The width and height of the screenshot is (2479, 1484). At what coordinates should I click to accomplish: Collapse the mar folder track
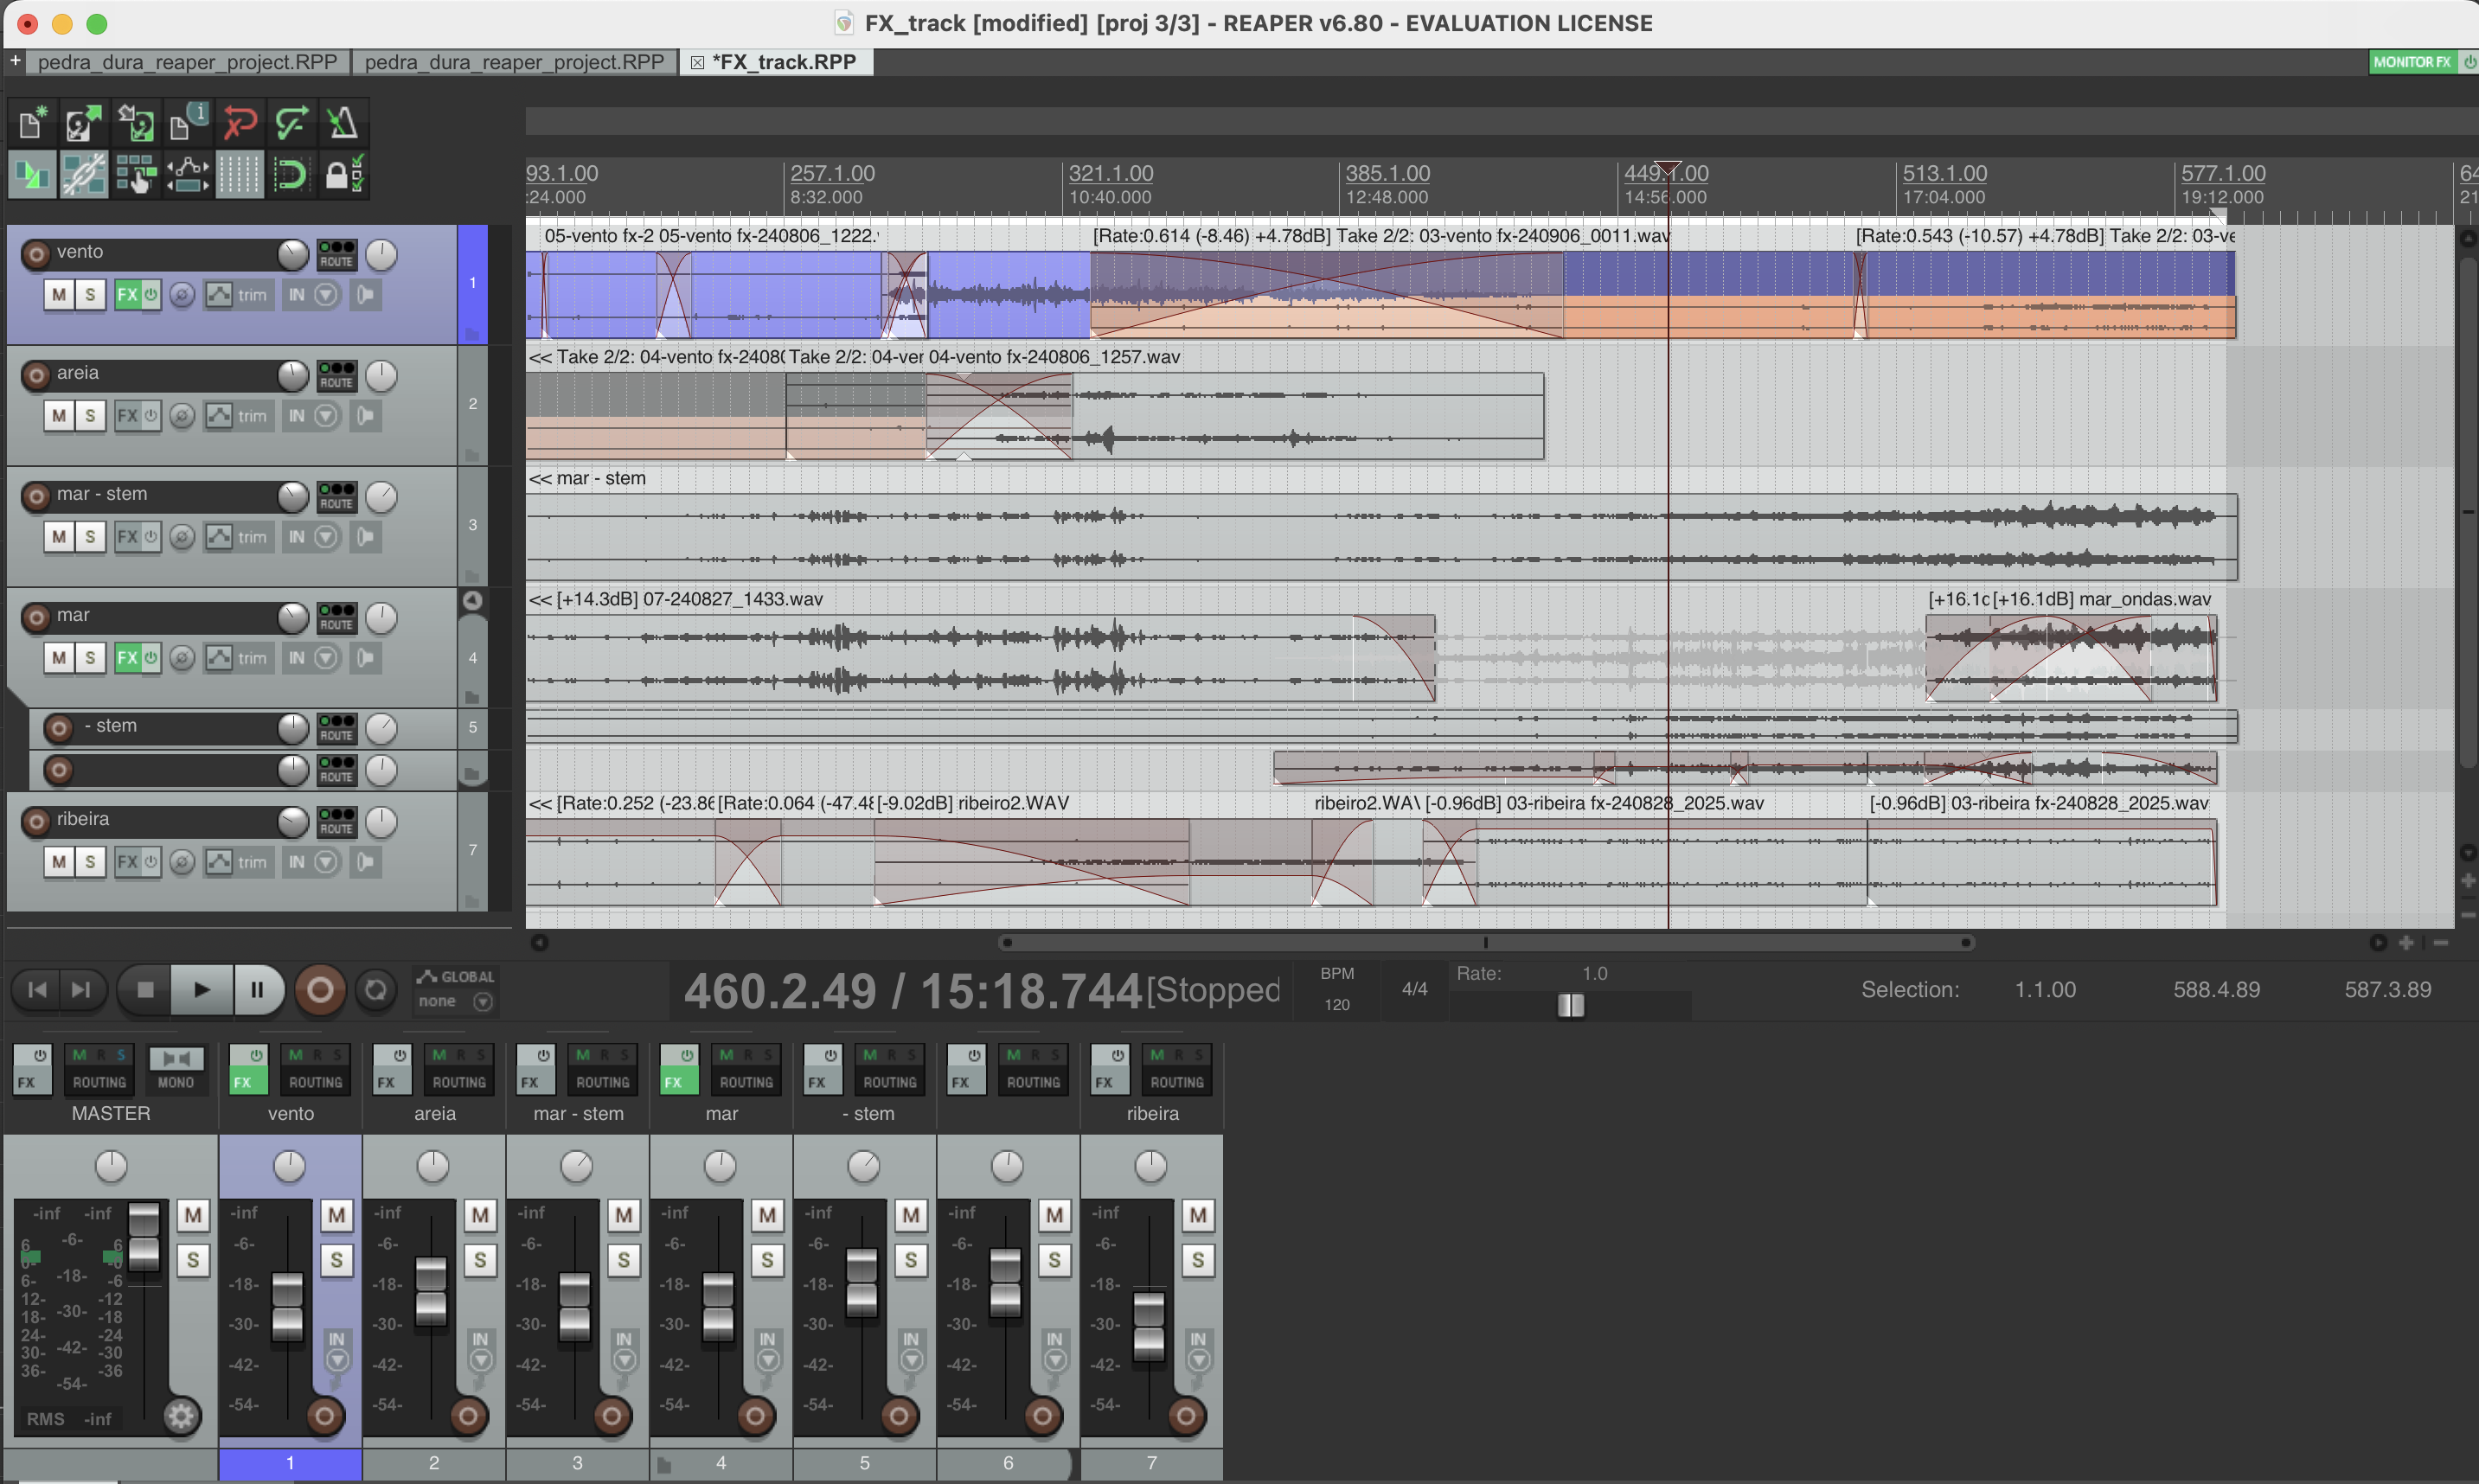click(472, 601)
